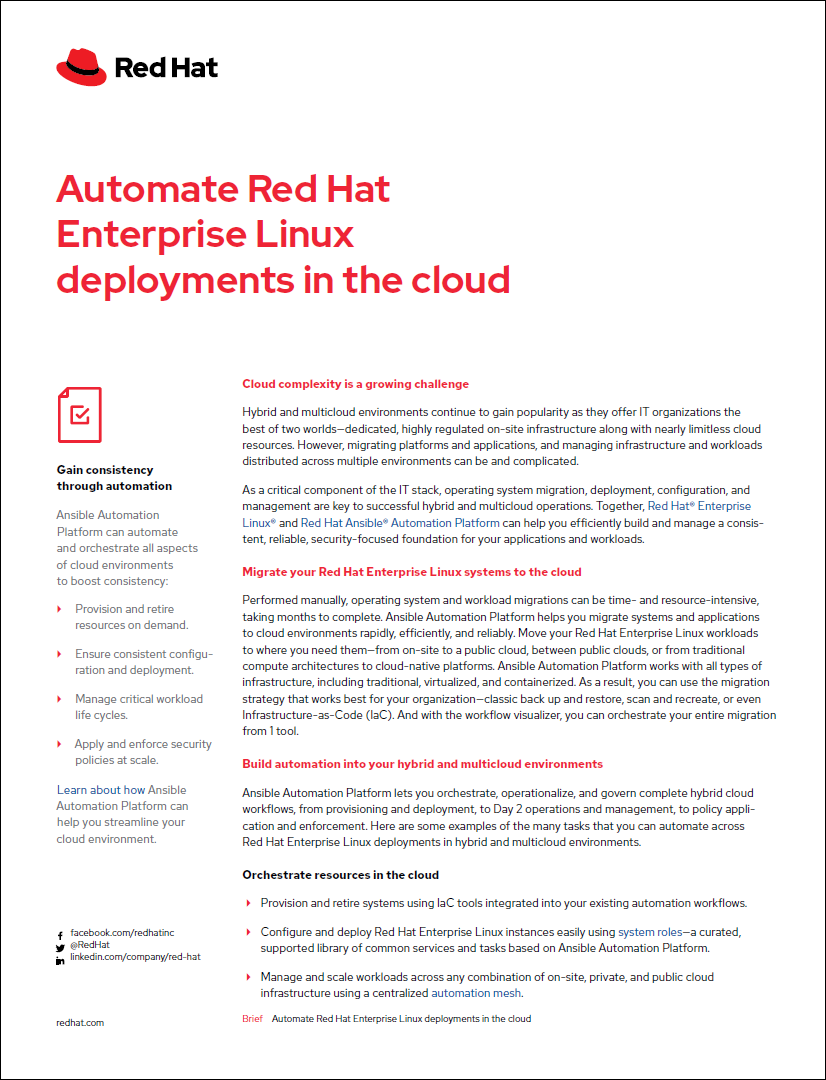Image resolution: width=826 pixels, height=1080 pixels.
Task: Click the document checkmark icon
Action: (x=79, y=415)
